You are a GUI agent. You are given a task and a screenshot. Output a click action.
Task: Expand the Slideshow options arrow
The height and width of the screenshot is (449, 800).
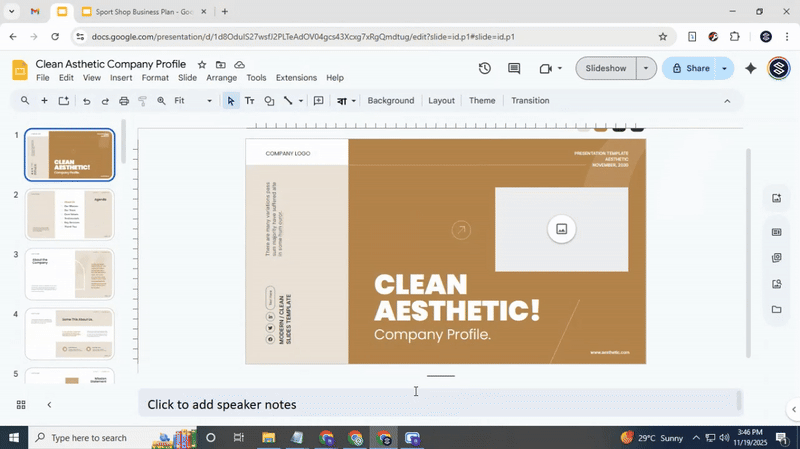[646, 69]
